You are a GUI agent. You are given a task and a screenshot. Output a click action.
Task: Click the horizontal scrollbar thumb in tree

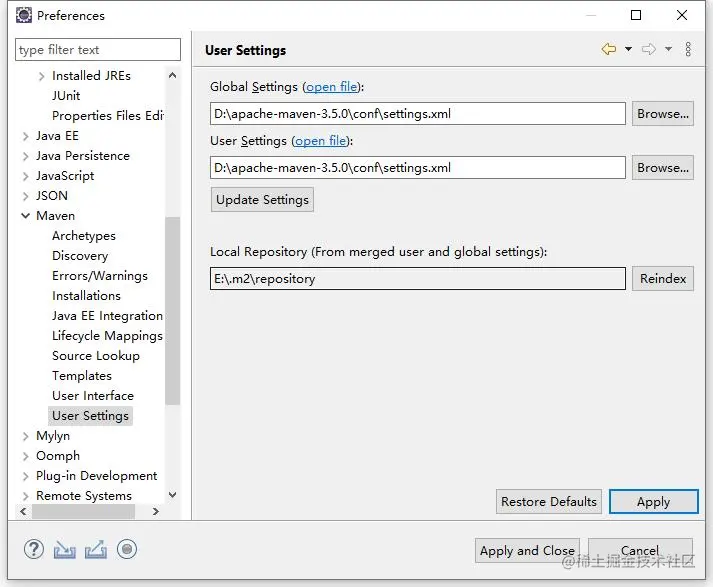click(83, 512)
